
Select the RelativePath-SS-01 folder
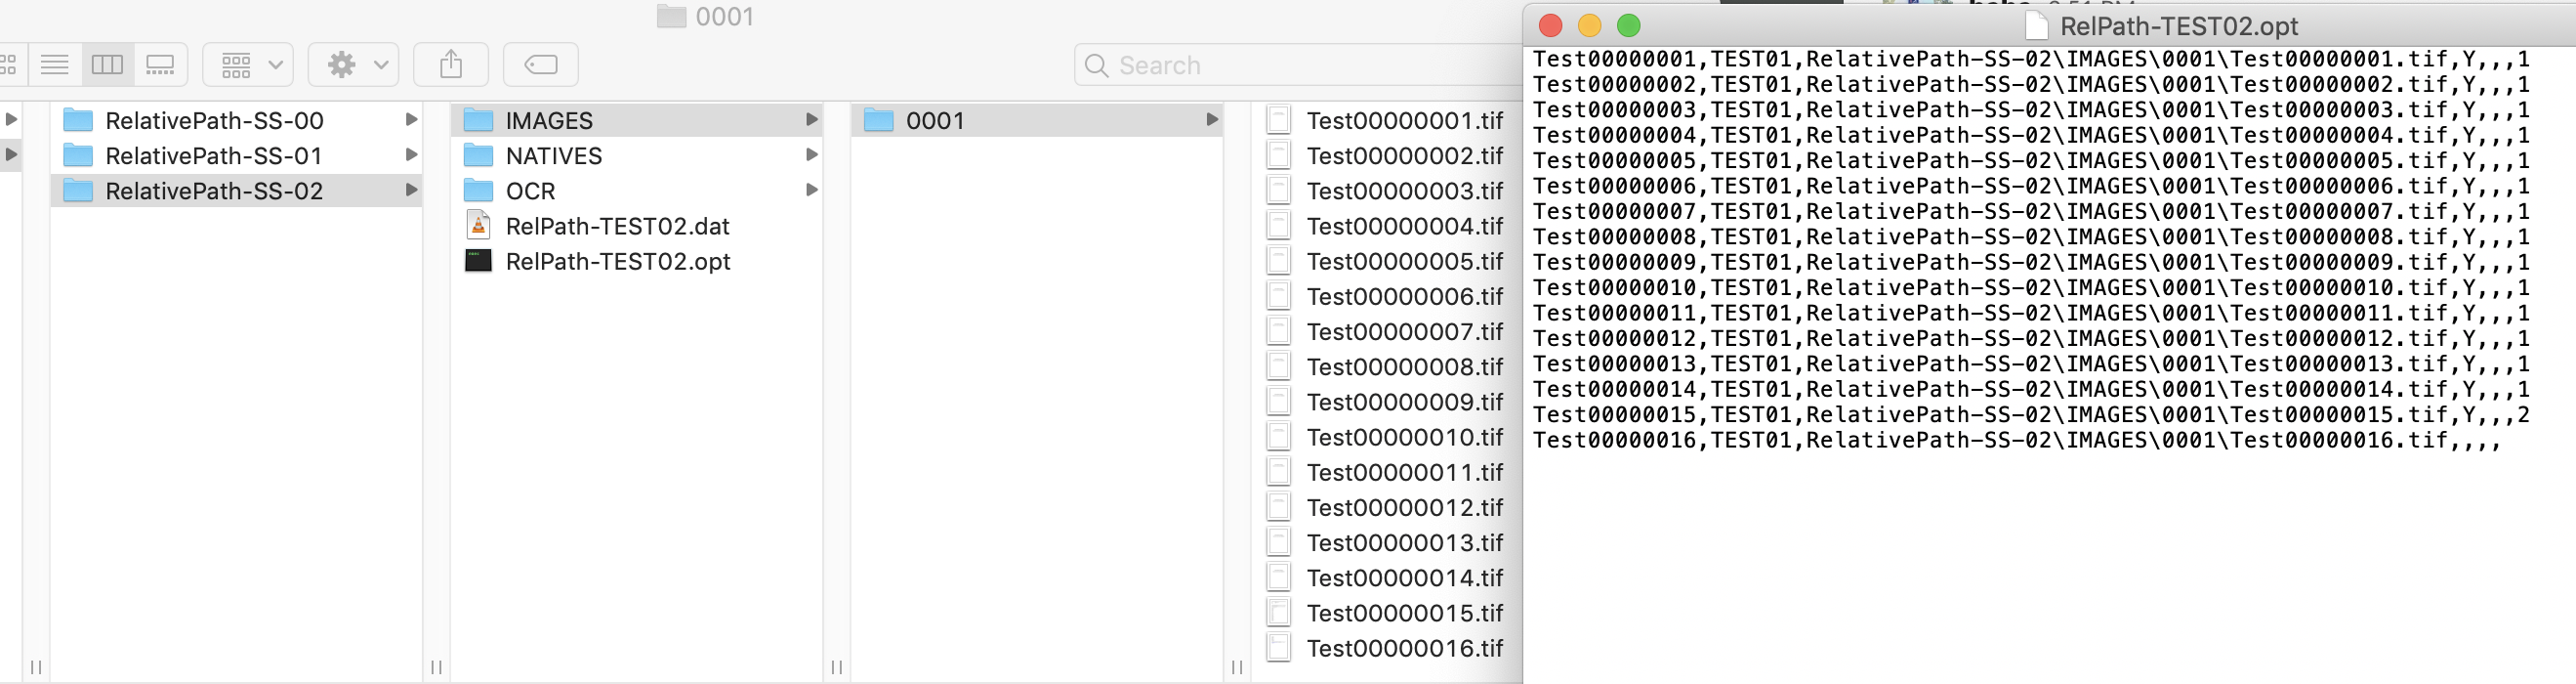(x=236, y=155)
